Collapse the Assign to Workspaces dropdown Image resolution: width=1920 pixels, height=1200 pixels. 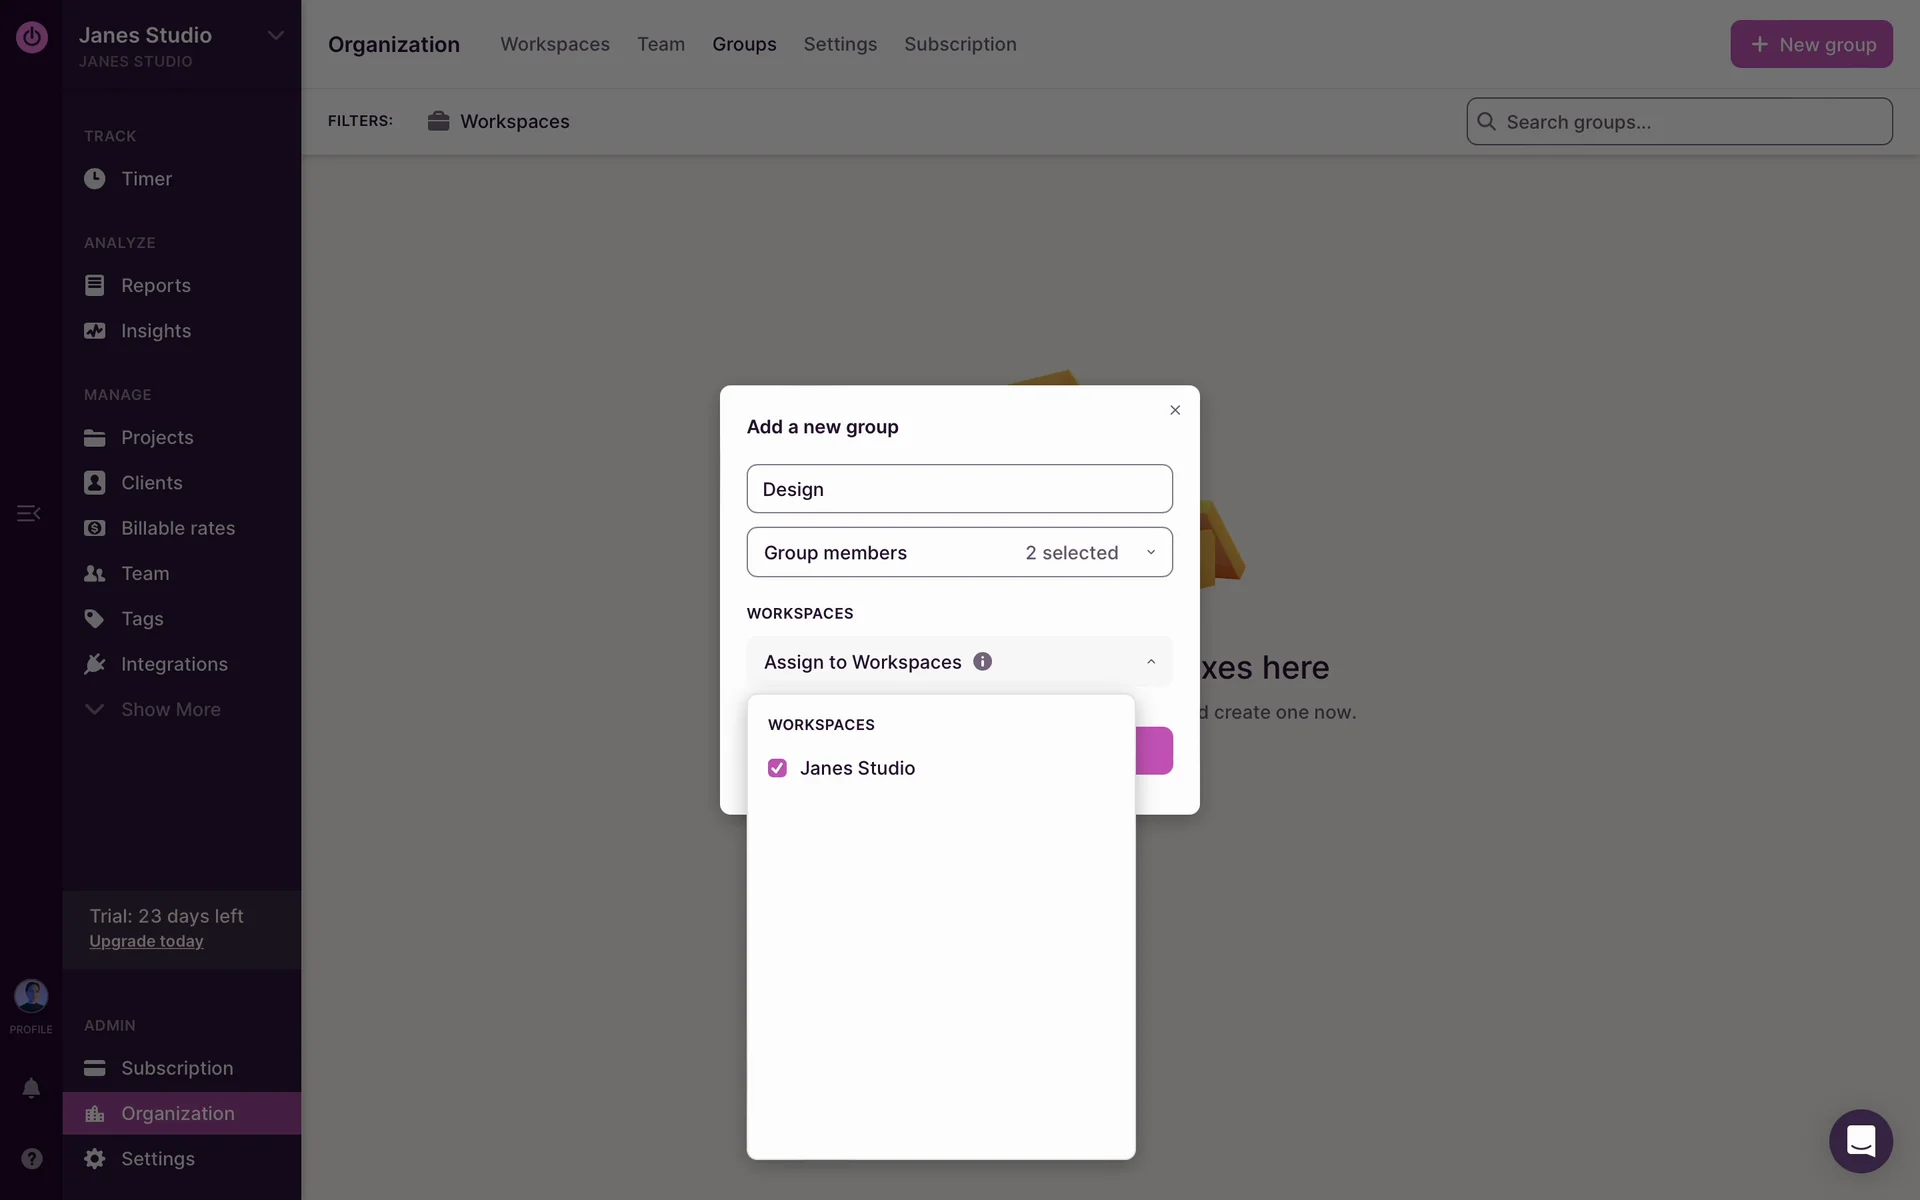pos(1150,662)
